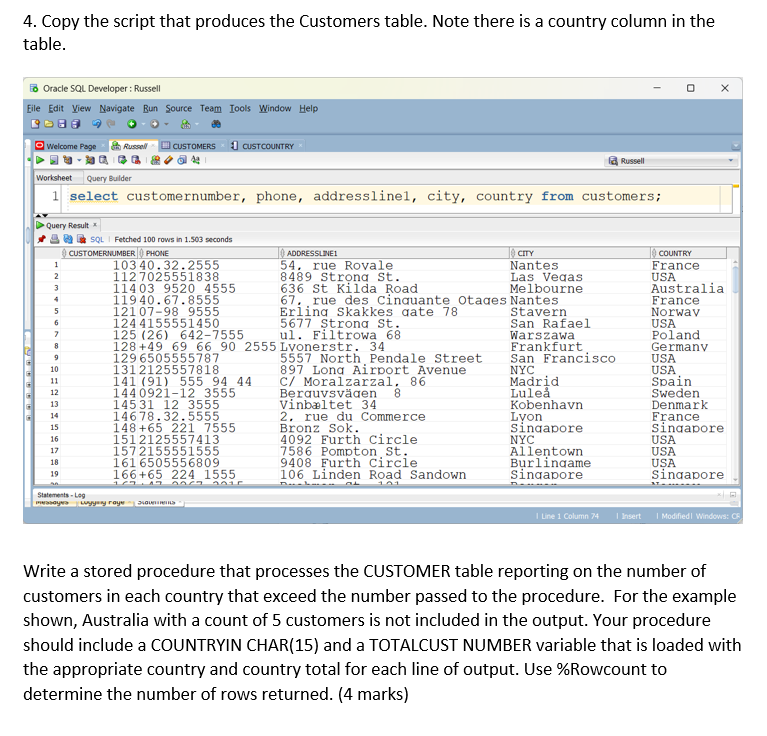Screen dimensions: 767x736
Task: Click the Explain Plan icon
Action: point(68,160)
